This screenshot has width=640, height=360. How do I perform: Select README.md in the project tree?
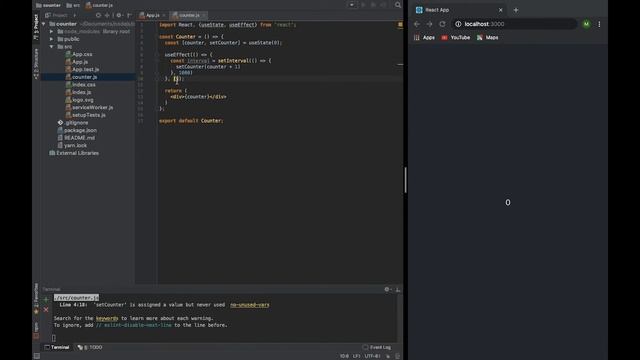click(76, 138)
